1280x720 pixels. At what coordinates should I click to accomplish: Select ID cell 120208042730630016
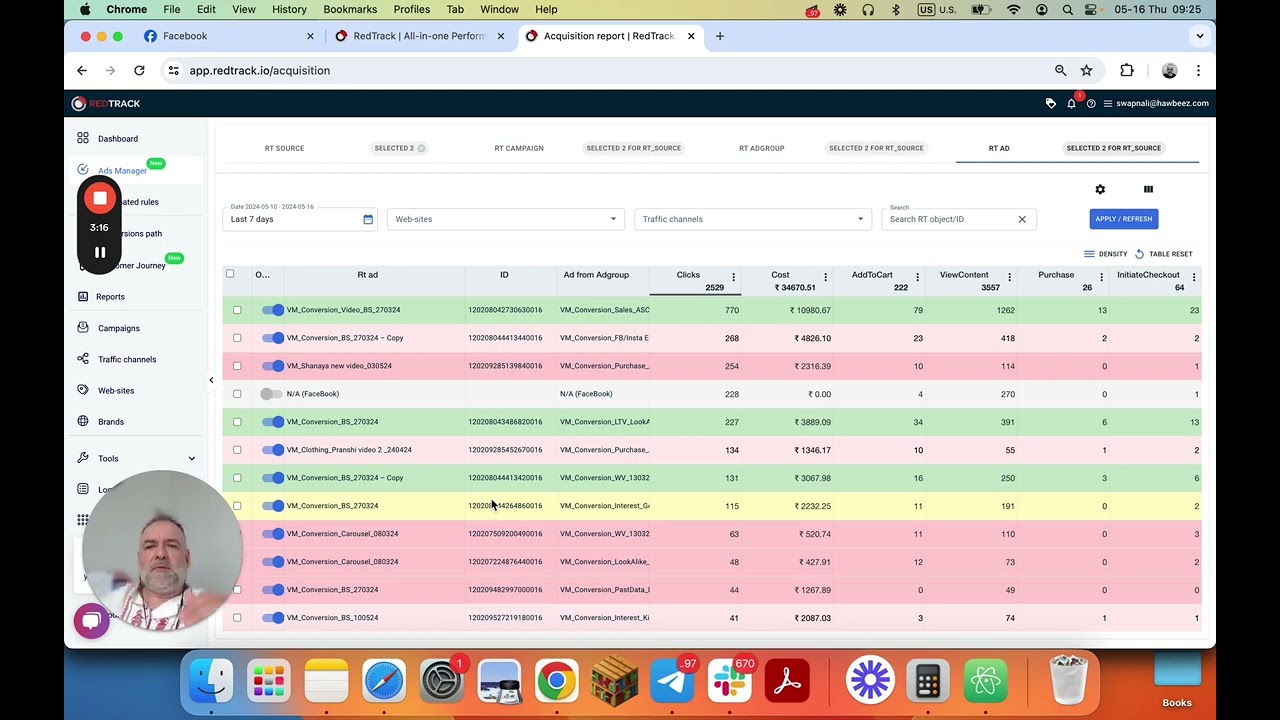(505, 310)
